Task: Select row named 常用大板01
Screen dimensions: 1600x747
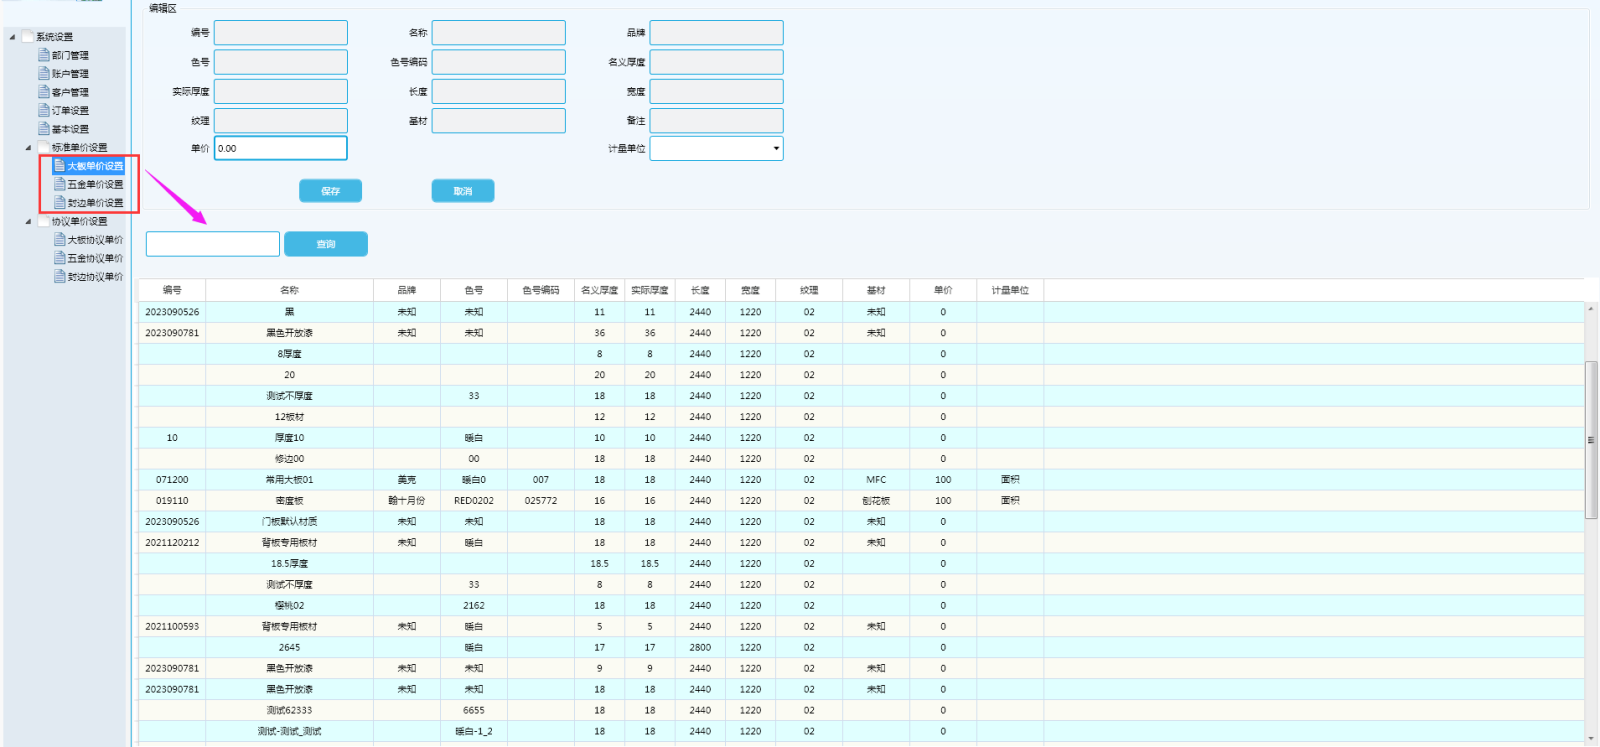Action: 861,480
